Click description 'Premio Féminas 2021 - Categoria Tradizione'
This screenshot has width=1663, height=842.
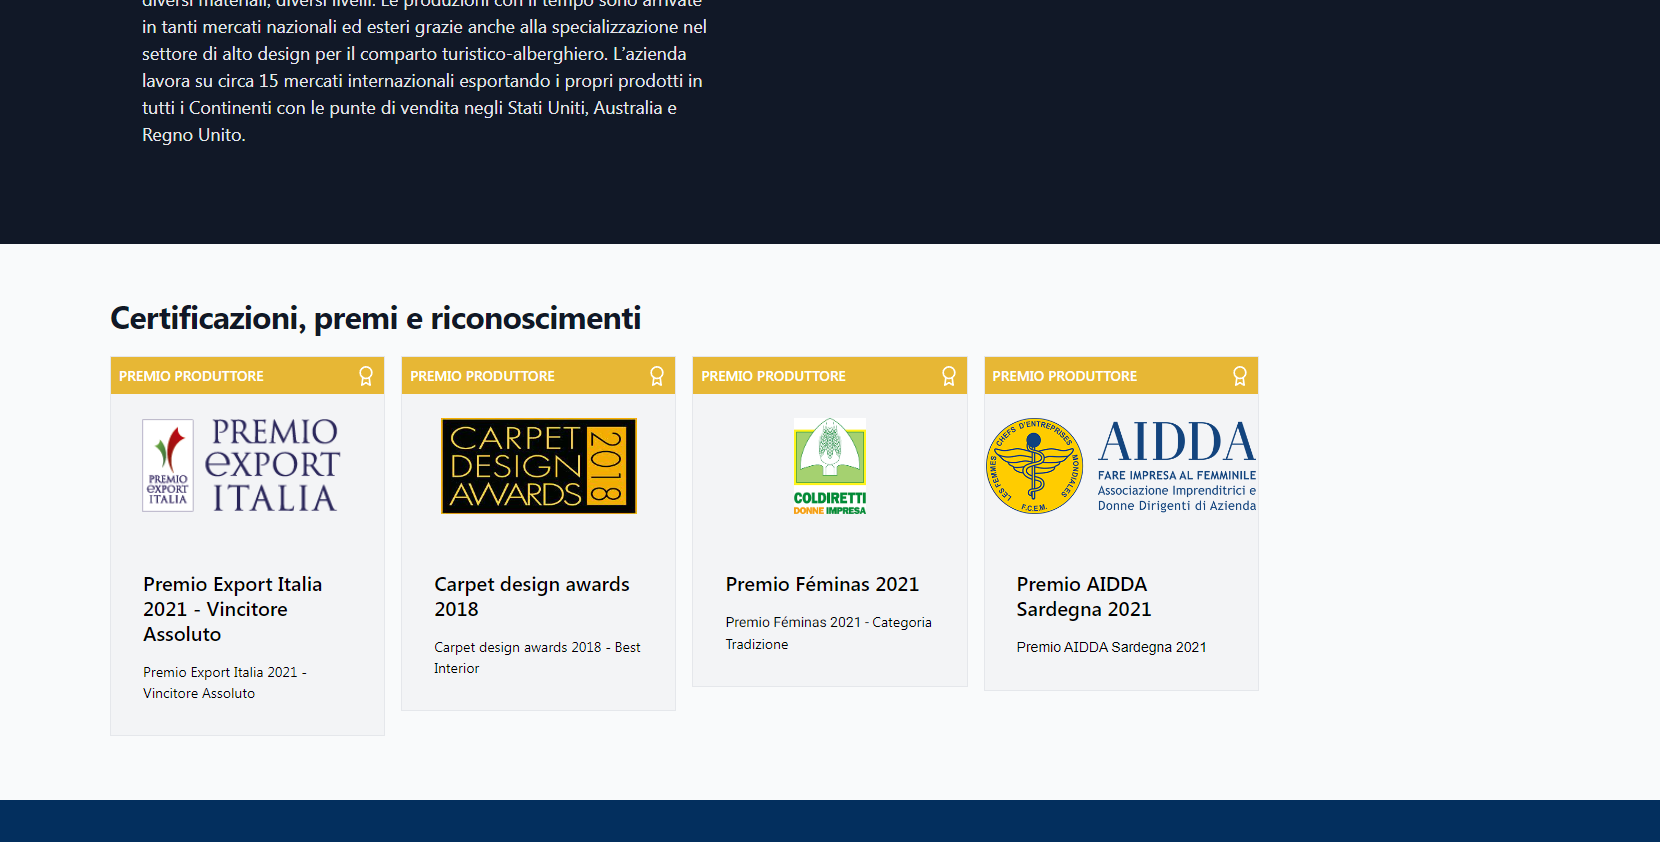829,633
